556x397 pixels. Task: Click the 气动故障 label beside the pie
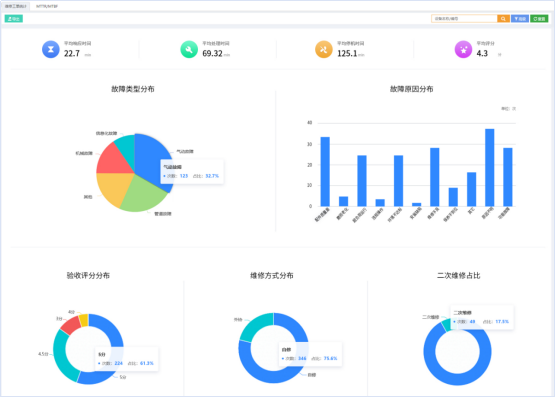(185, 152)
